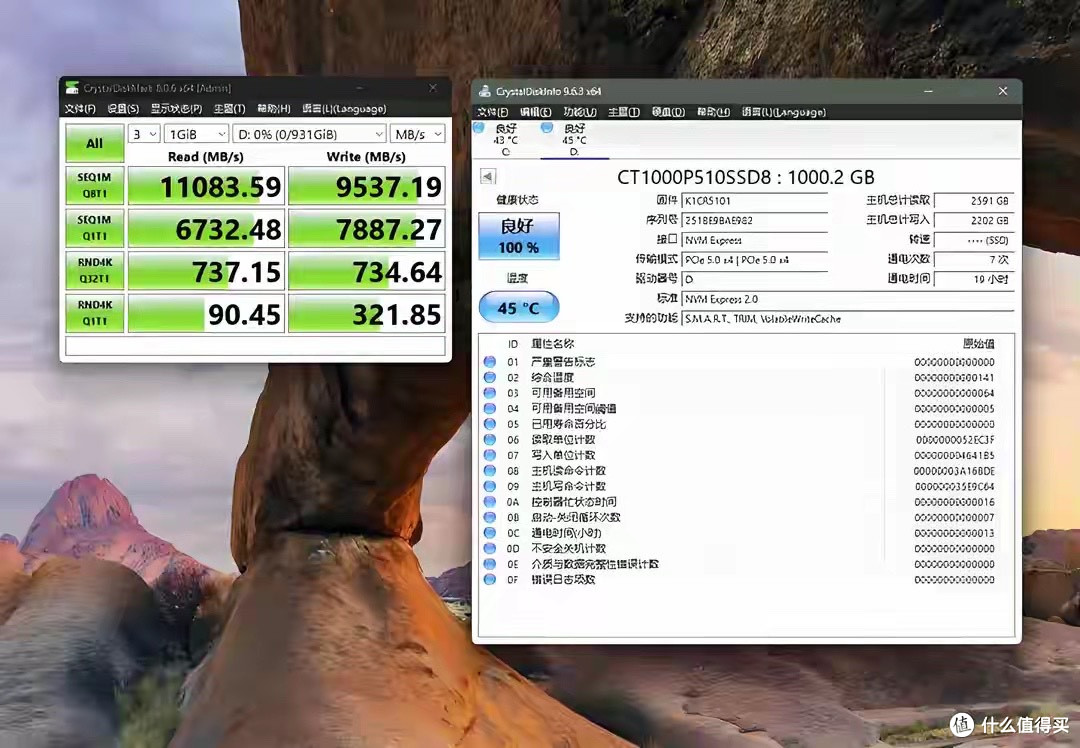The width and height of the screenshot is (1080, 748).
Task: Click the D: drive health status circle
Action: pos(547,127)
